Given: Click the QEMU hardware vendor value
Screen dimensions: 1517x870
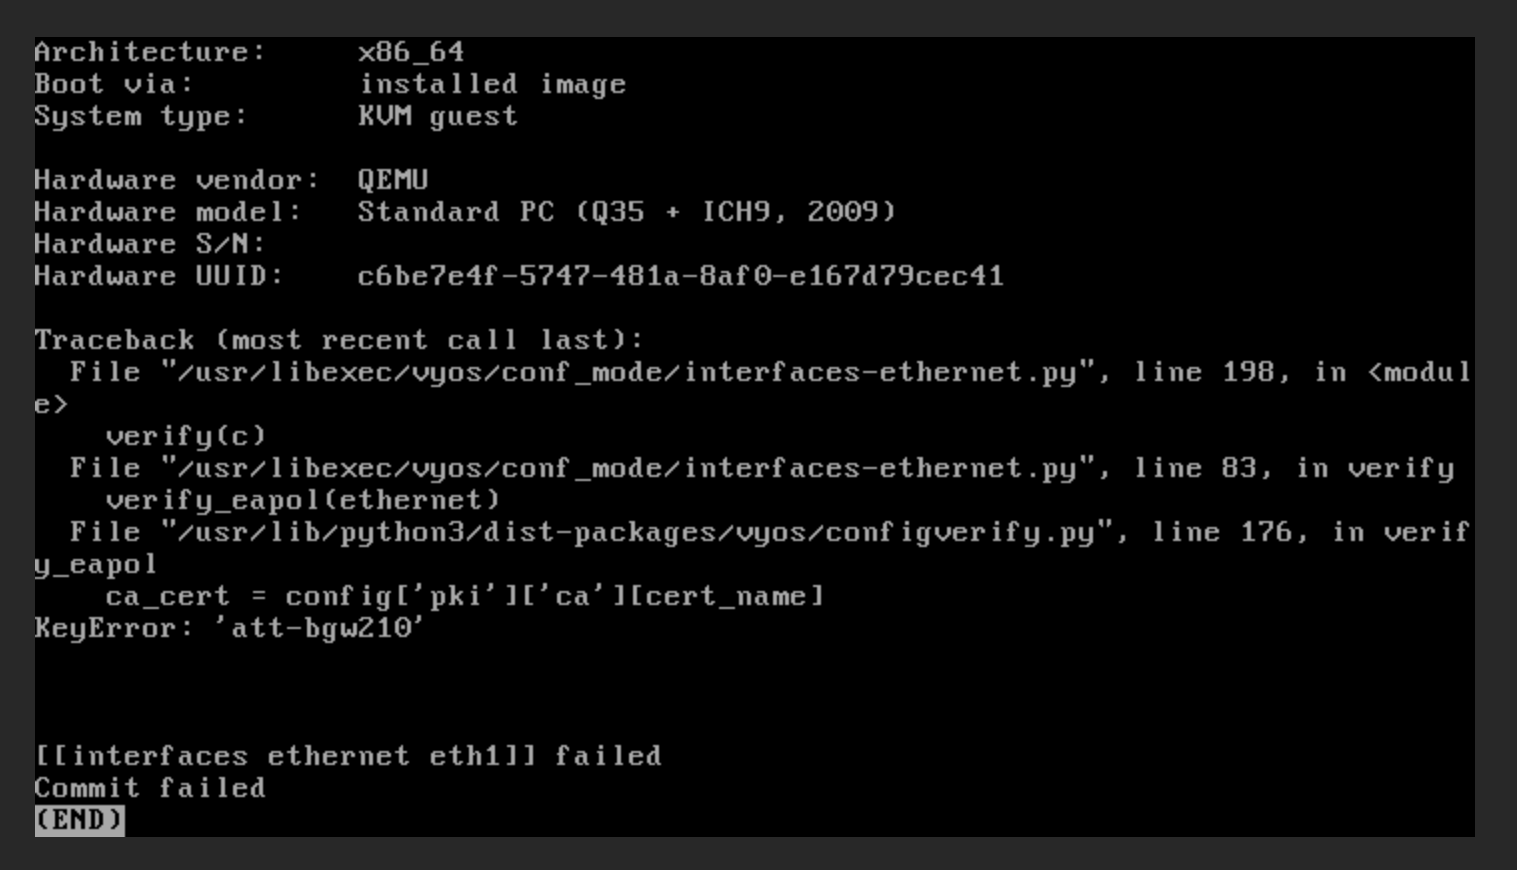Looking at the screenshot, I should [x=393, y=181].
